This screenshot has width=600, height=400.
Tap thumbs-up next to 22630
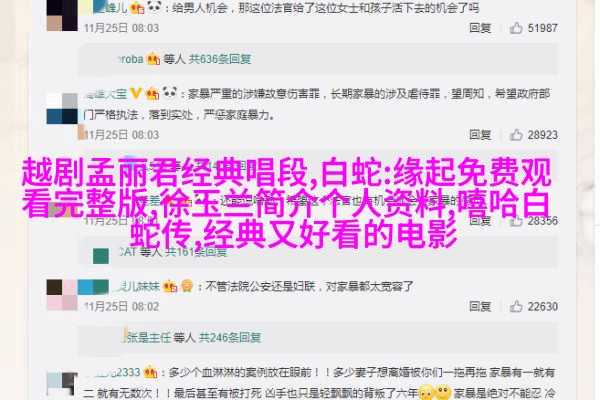point(516,306)
